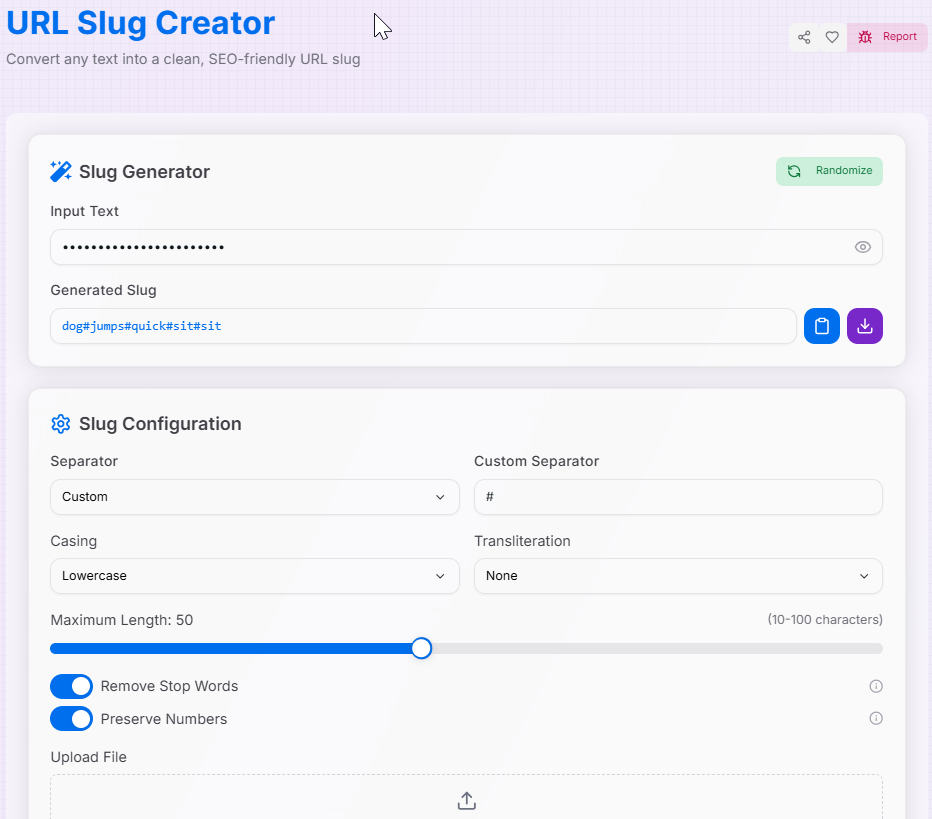The height and width of the screenshot is (819, 932).
Task: Open the Casing dropdown
Action: pyautogui.click(x=254, y=576)
